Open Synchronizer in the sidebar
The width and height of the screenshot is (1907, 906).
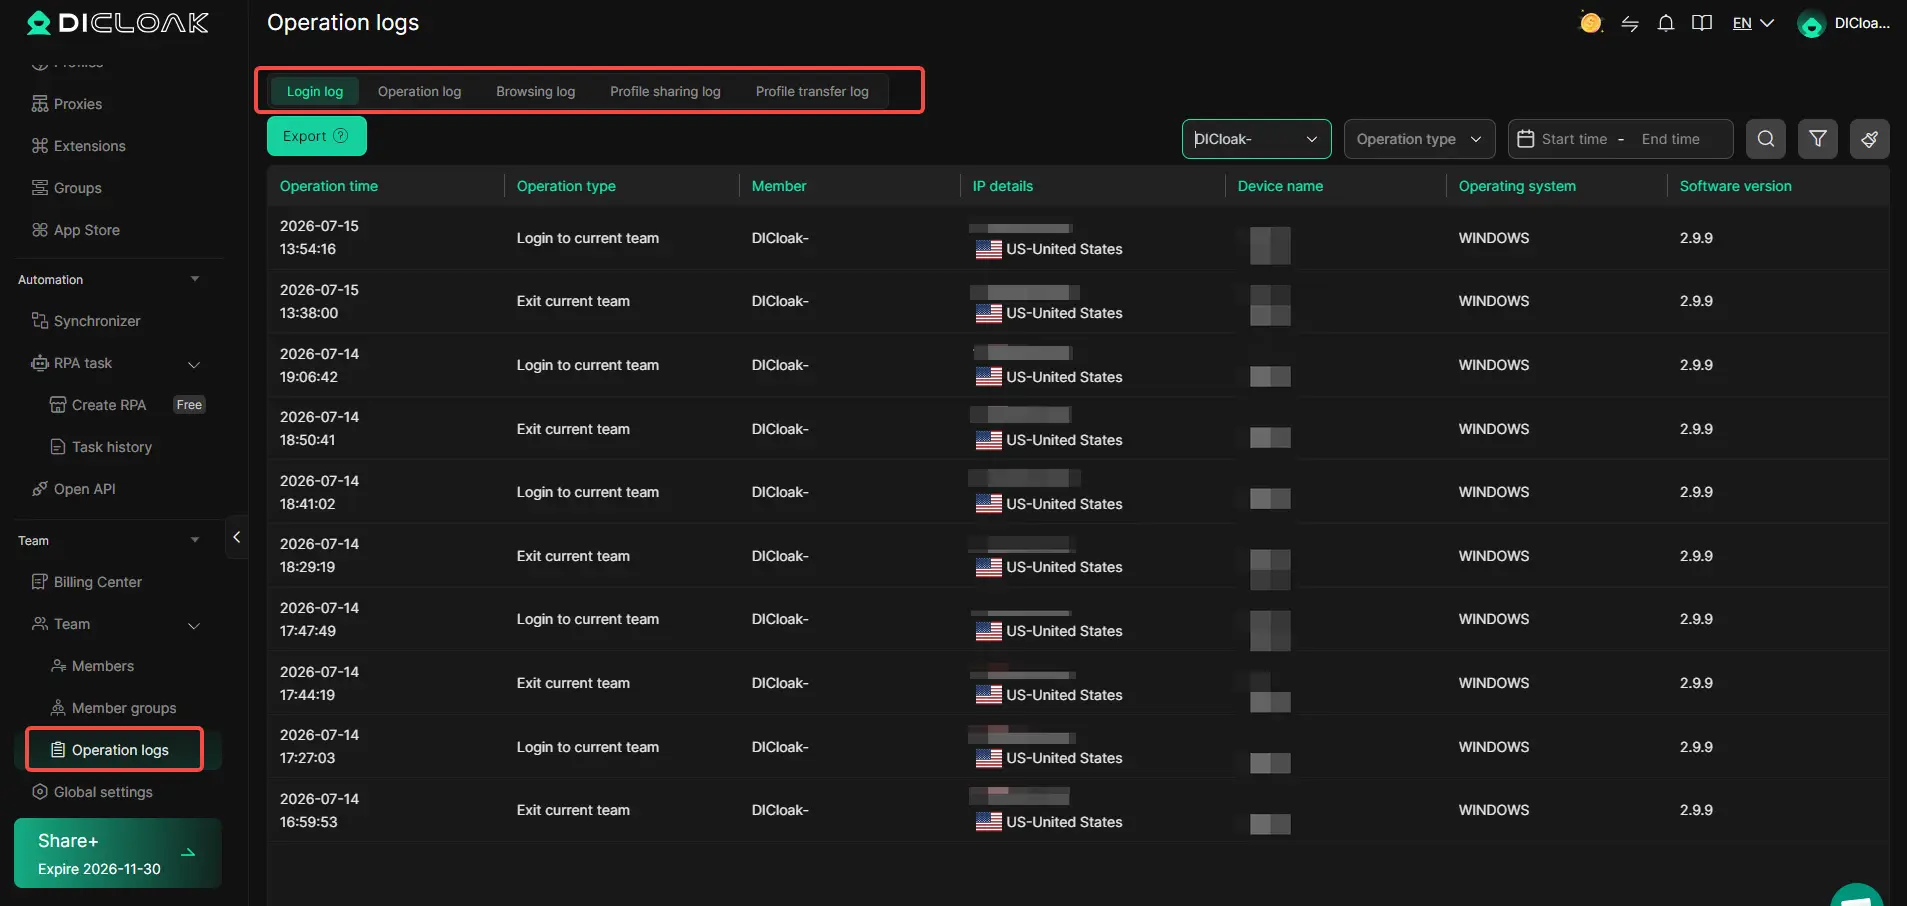pos(97,321)
